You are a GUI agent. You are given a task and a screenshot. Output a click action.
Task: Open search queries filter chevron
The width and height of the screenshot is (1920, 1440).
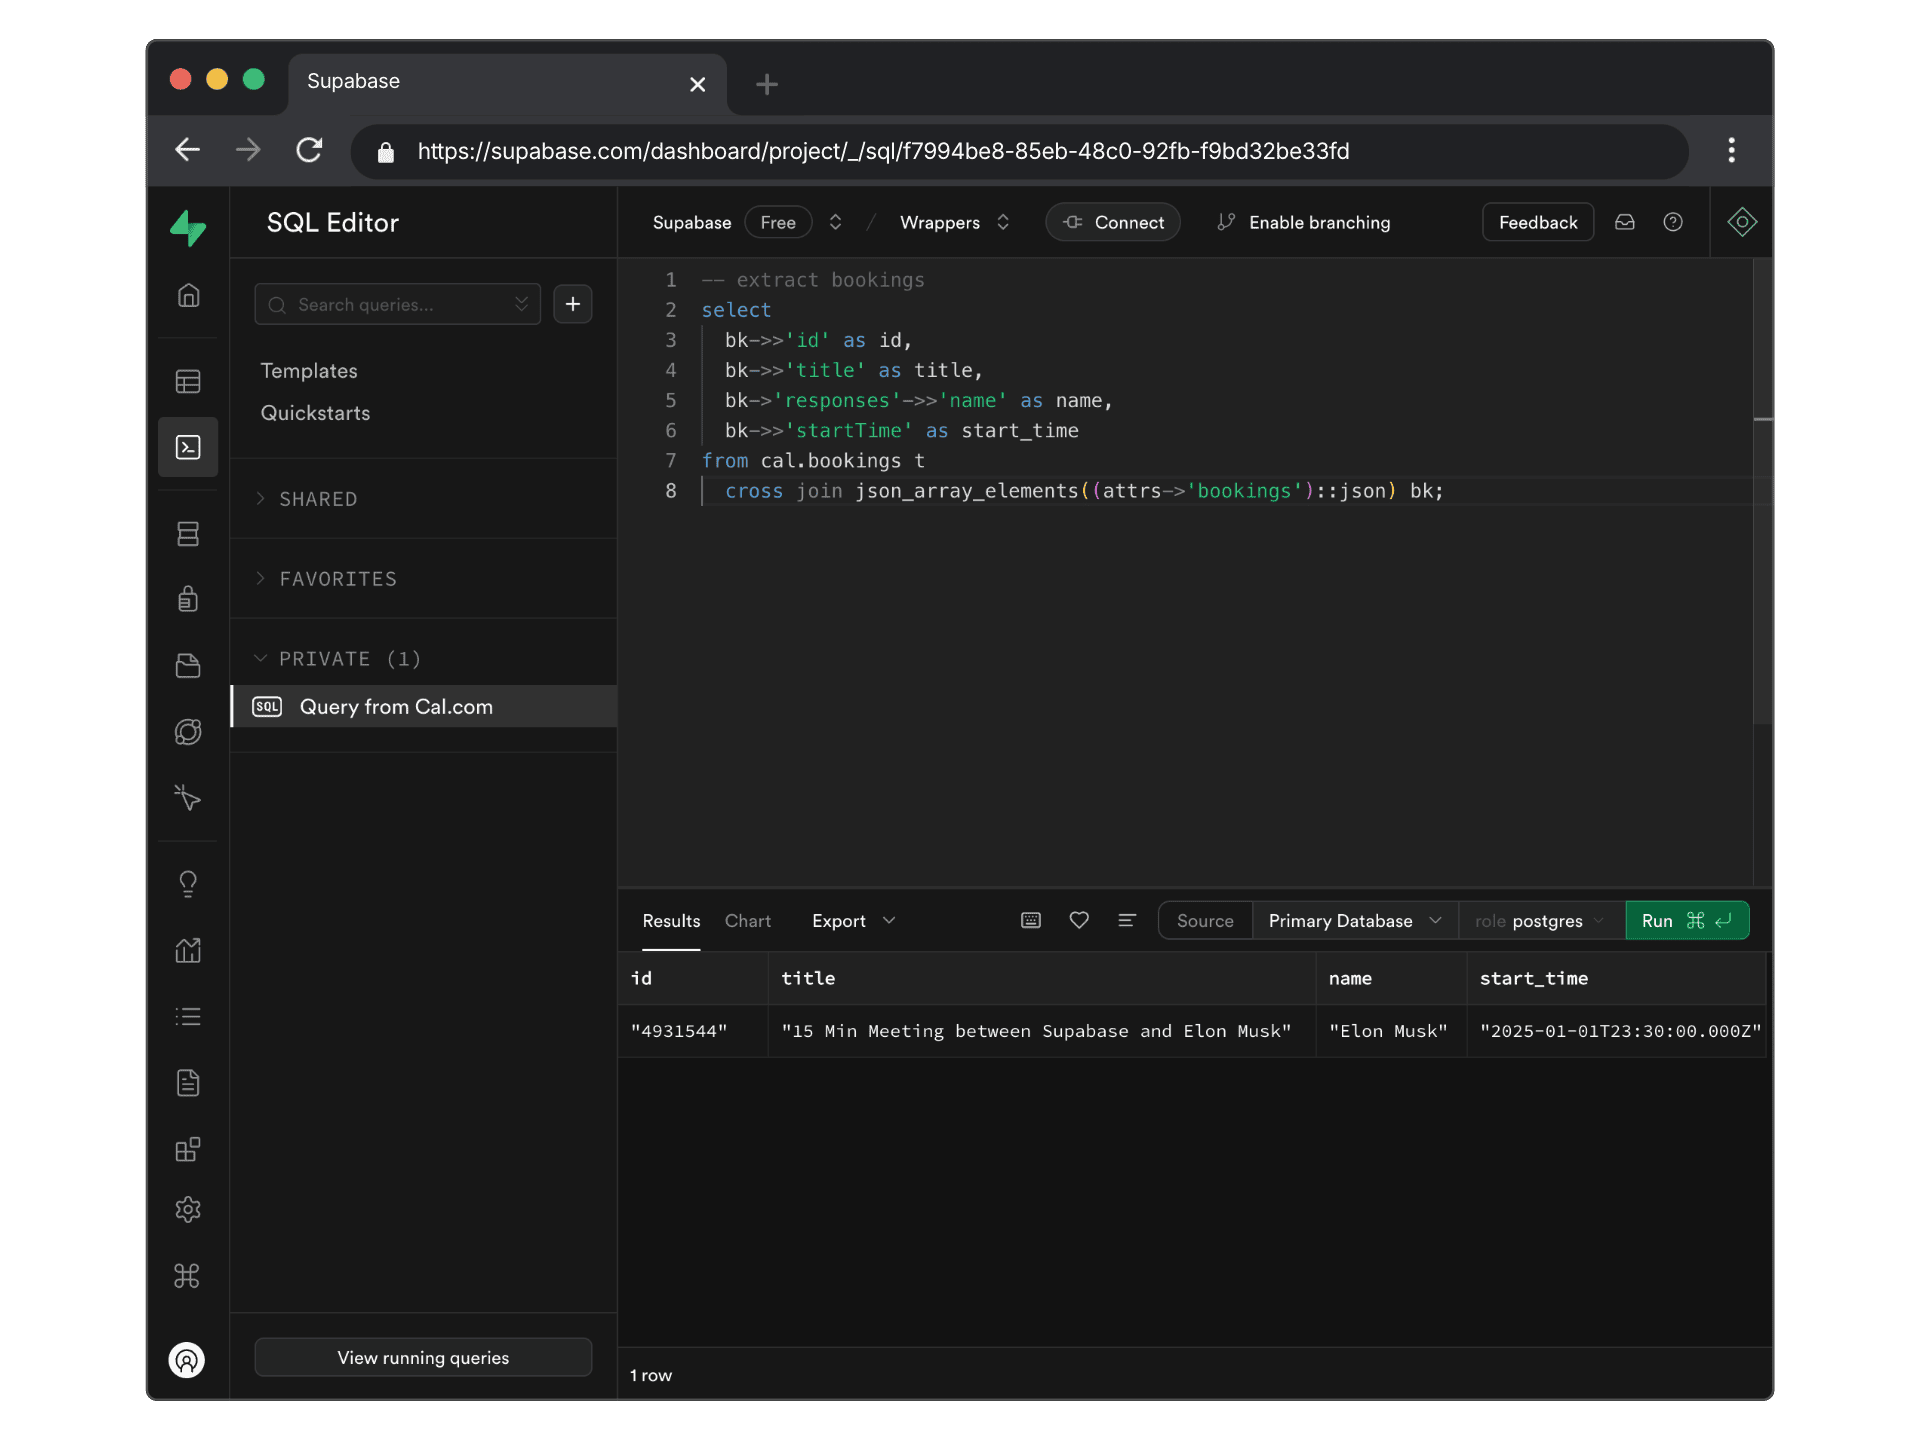[521, 304]
